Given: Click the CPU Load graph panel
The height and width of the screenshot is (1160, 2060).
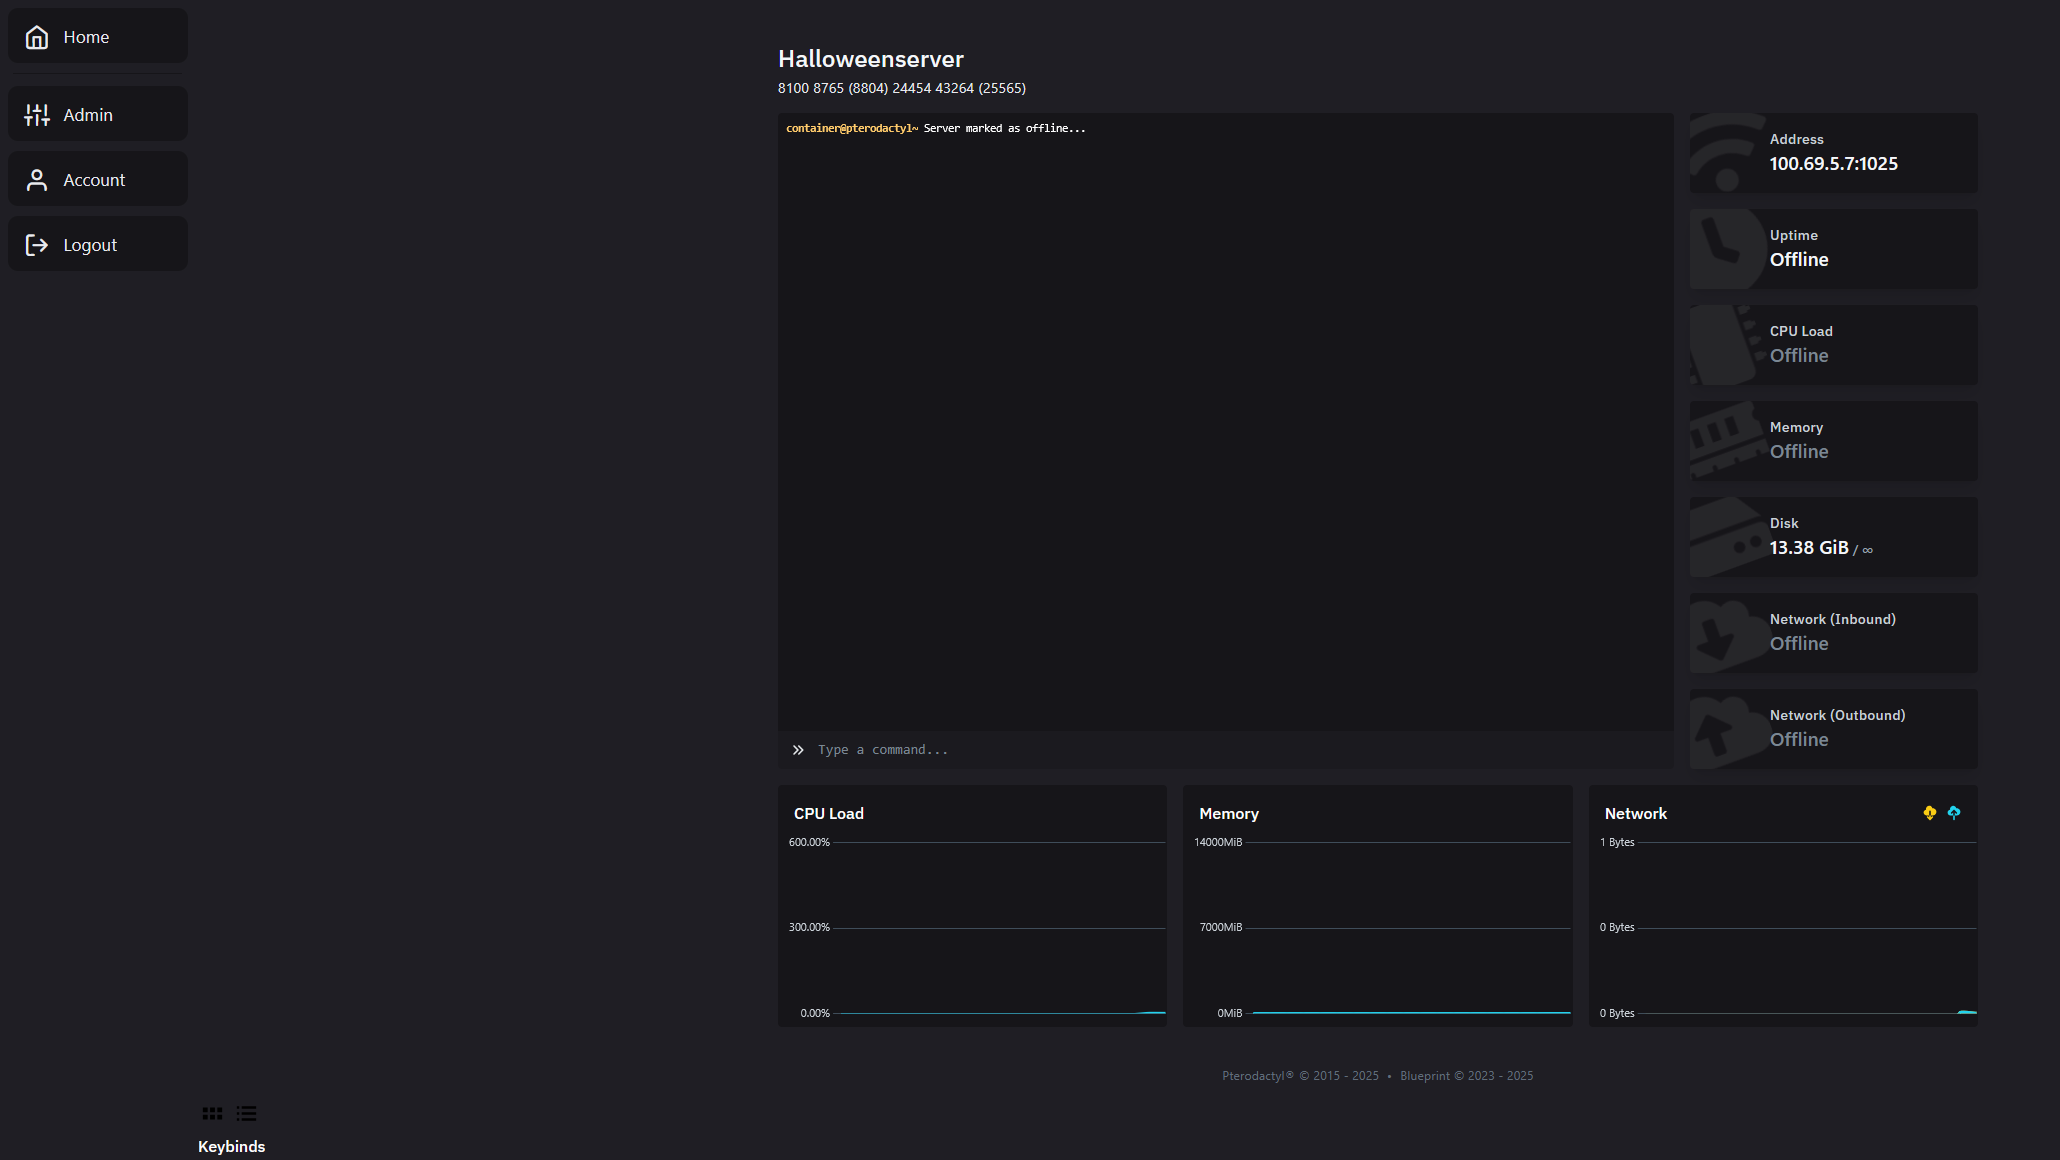Looking at the screenshot, I should (x=972, y=906).
